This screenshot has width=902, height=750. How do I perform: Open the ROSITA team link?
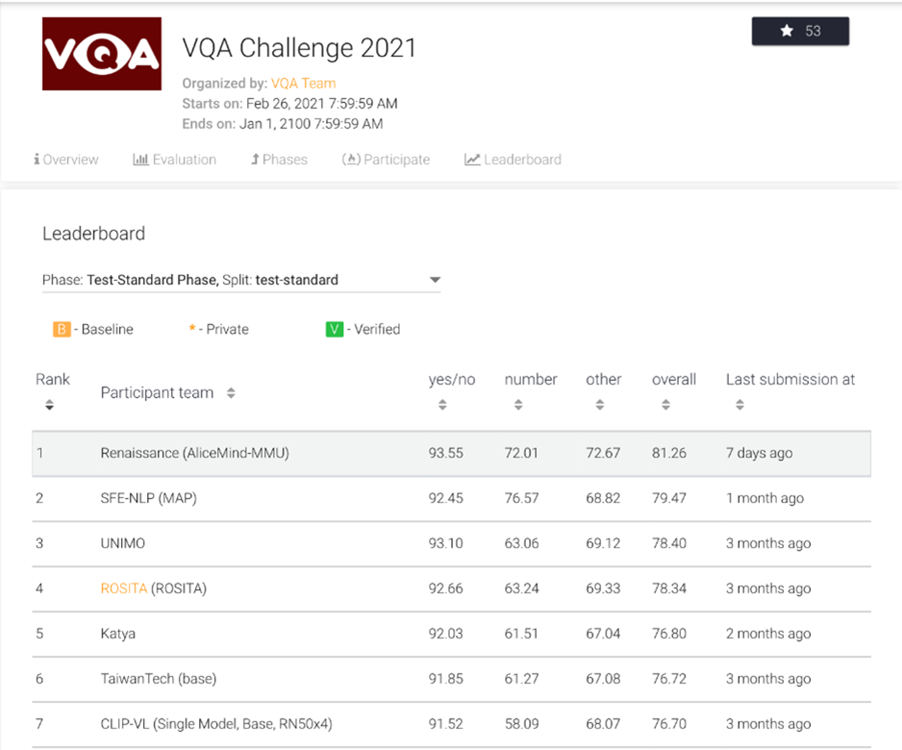[x=123, y=588]
